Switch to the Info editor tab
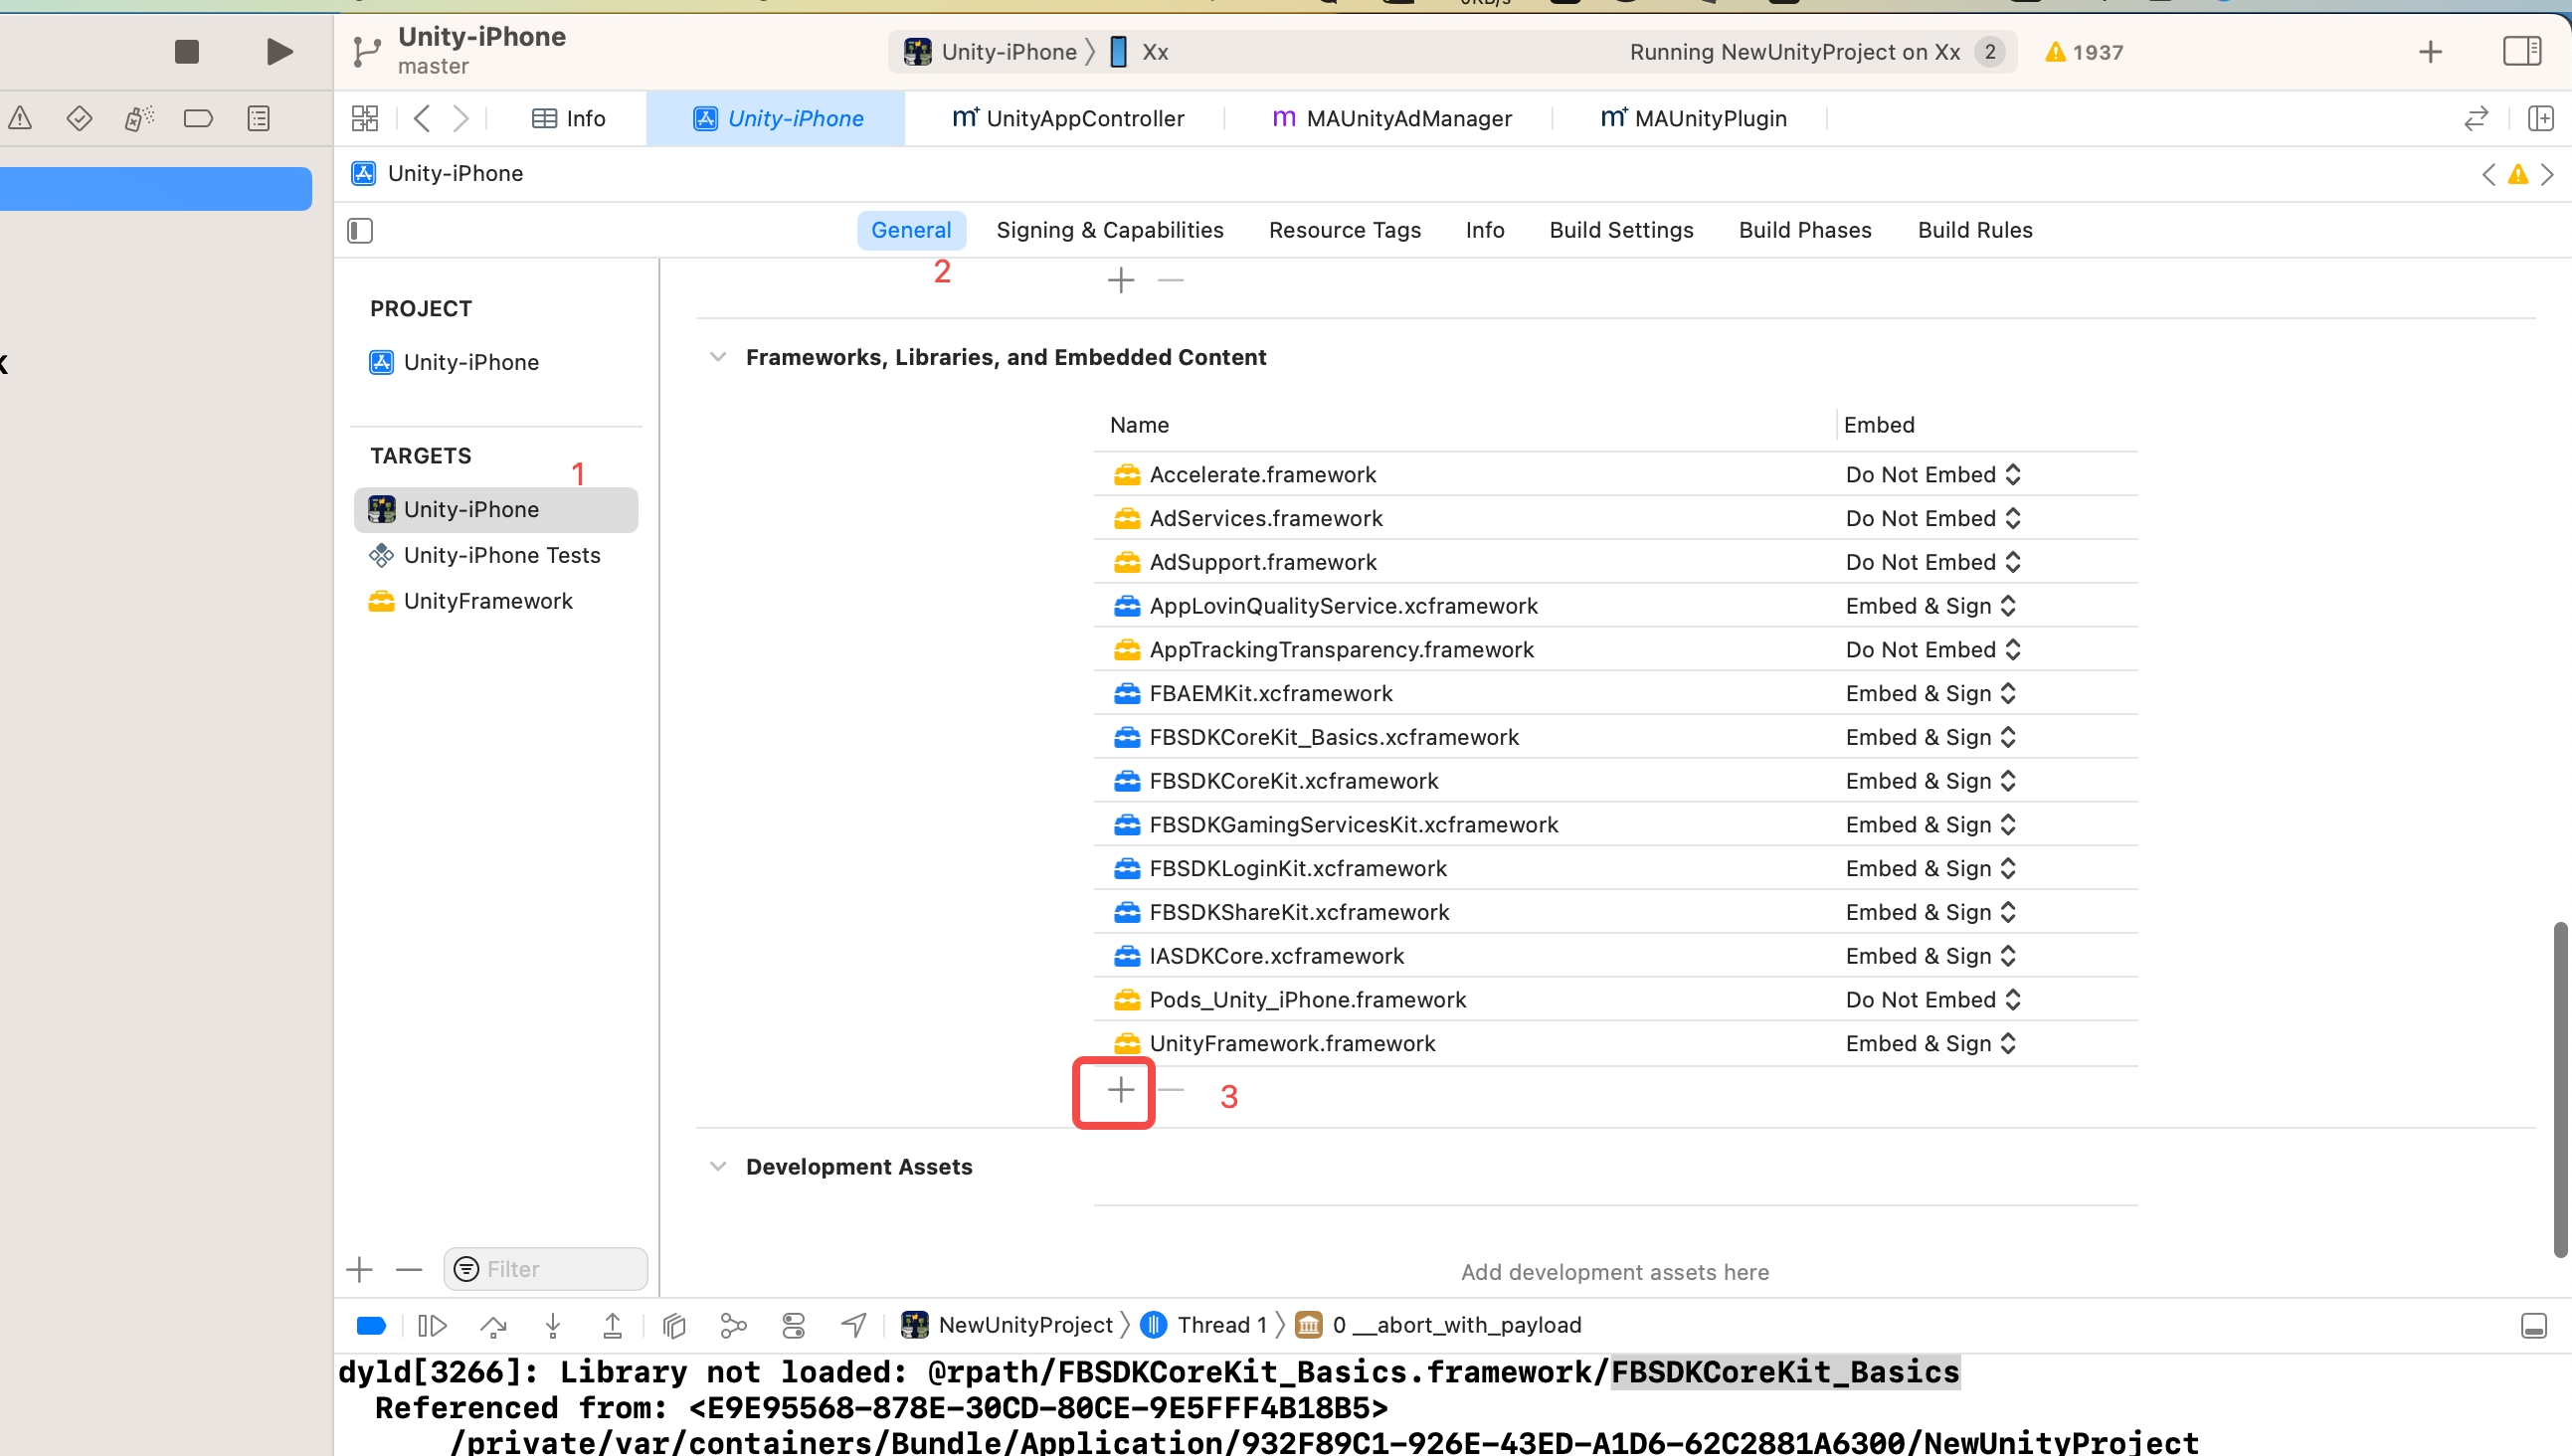2572x1456 pixels. point(568,118)
